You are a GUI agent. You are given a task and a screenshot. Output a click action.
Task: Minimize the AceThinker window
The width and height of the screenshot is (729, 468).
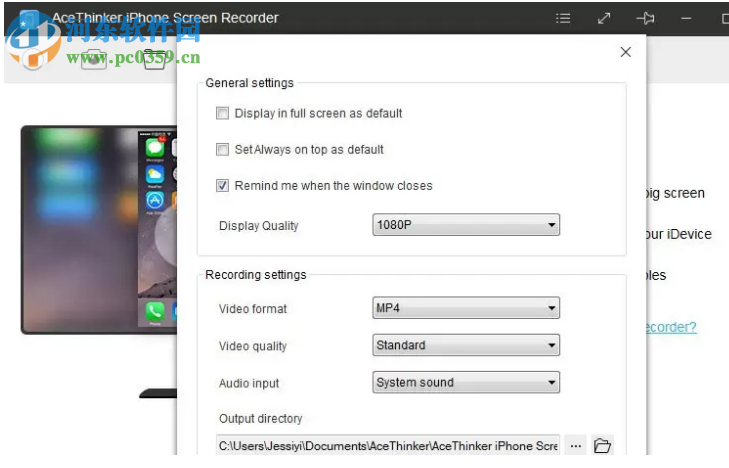pyautogui.click(x=686, y=18)
